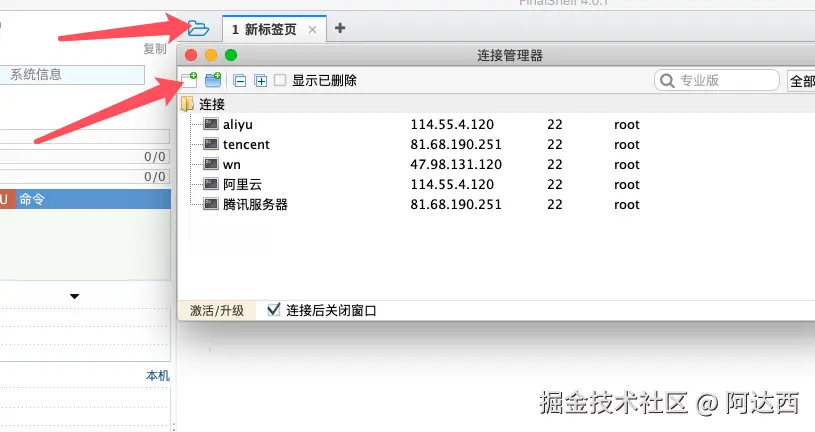Viewport: 815px width, 432px height.
Task: Select the tencent connection
Action: (x=246, y=145)
